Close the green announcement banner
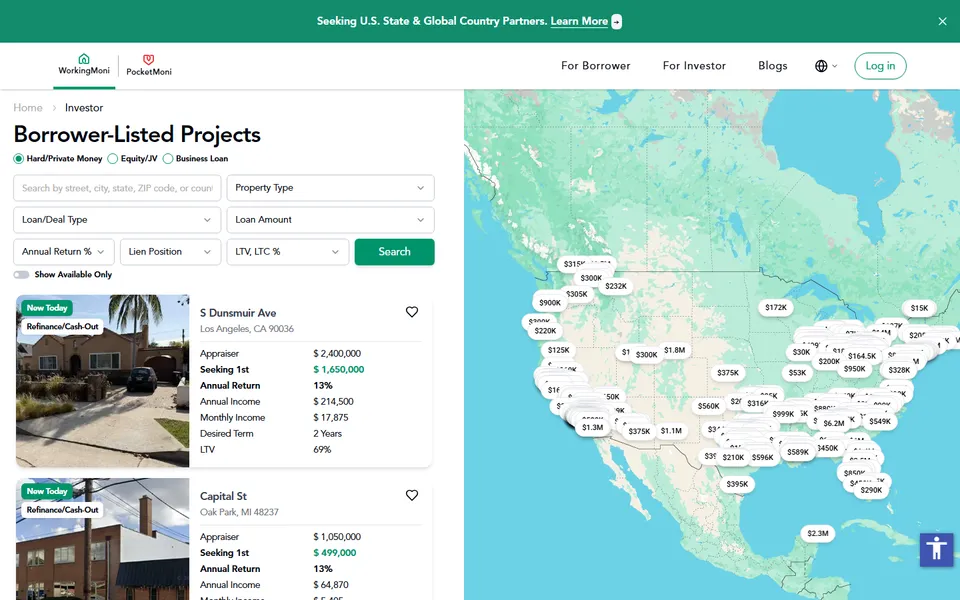Screen dimensions: 960x600 click(x=942, y=21)
